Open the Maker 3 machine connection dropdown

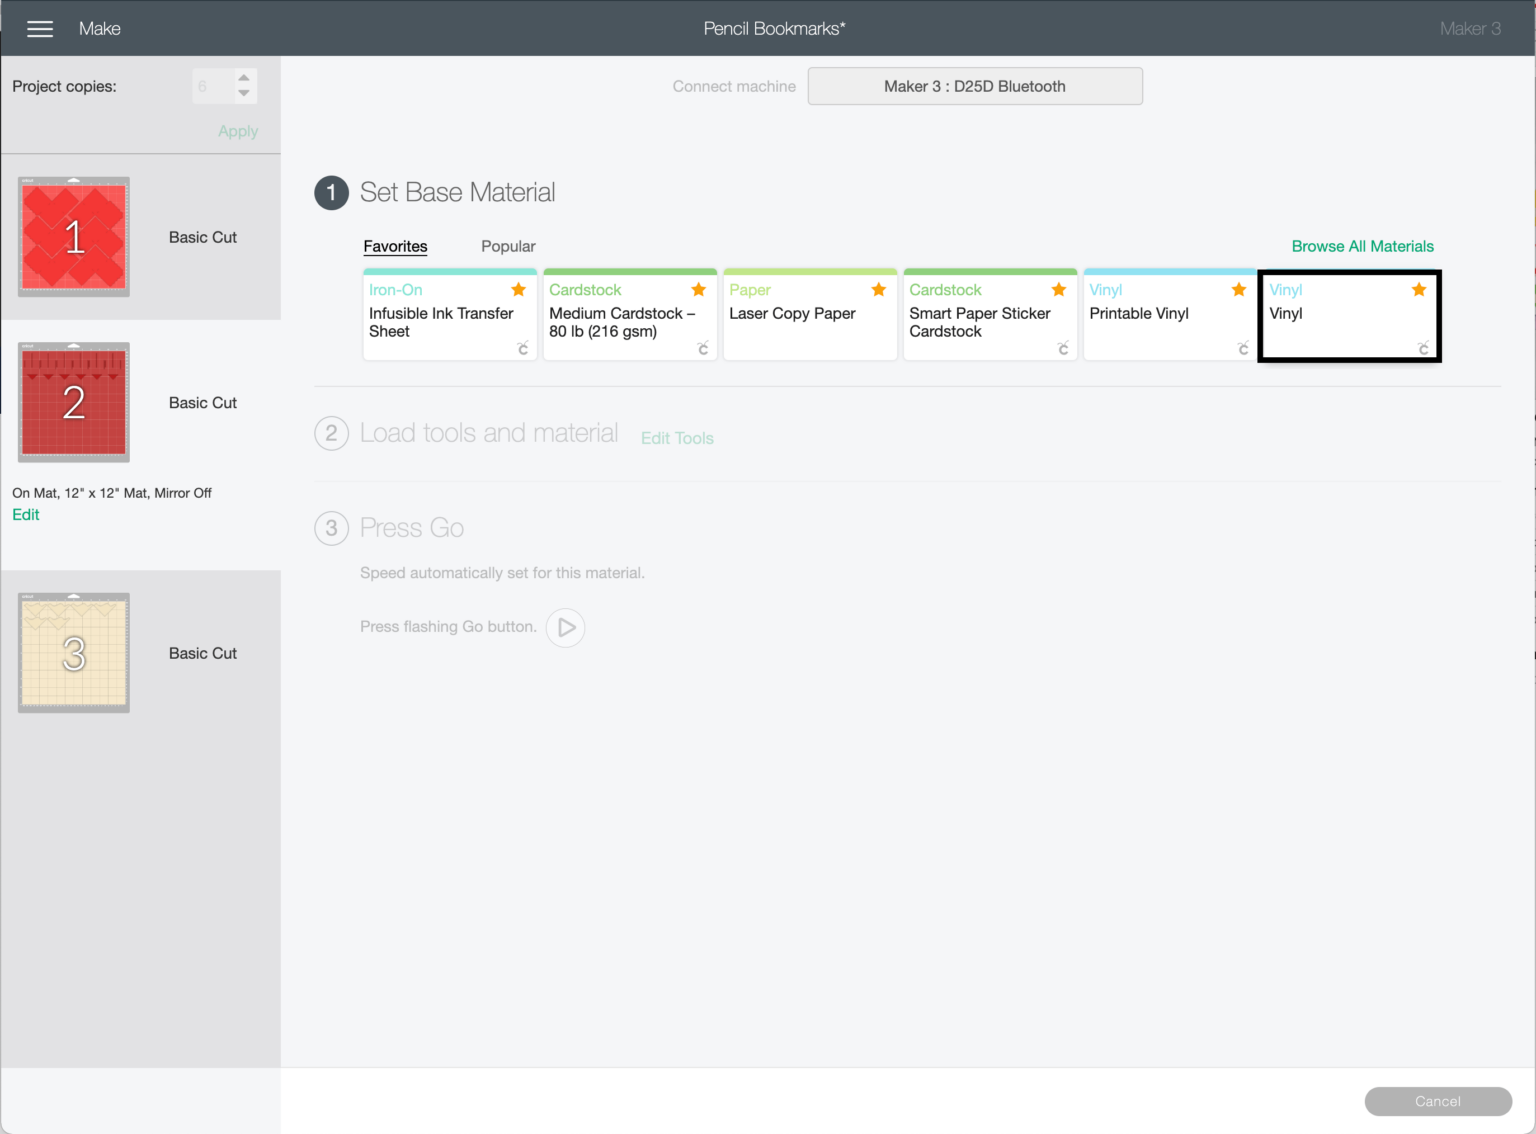(x=974, y=86)
